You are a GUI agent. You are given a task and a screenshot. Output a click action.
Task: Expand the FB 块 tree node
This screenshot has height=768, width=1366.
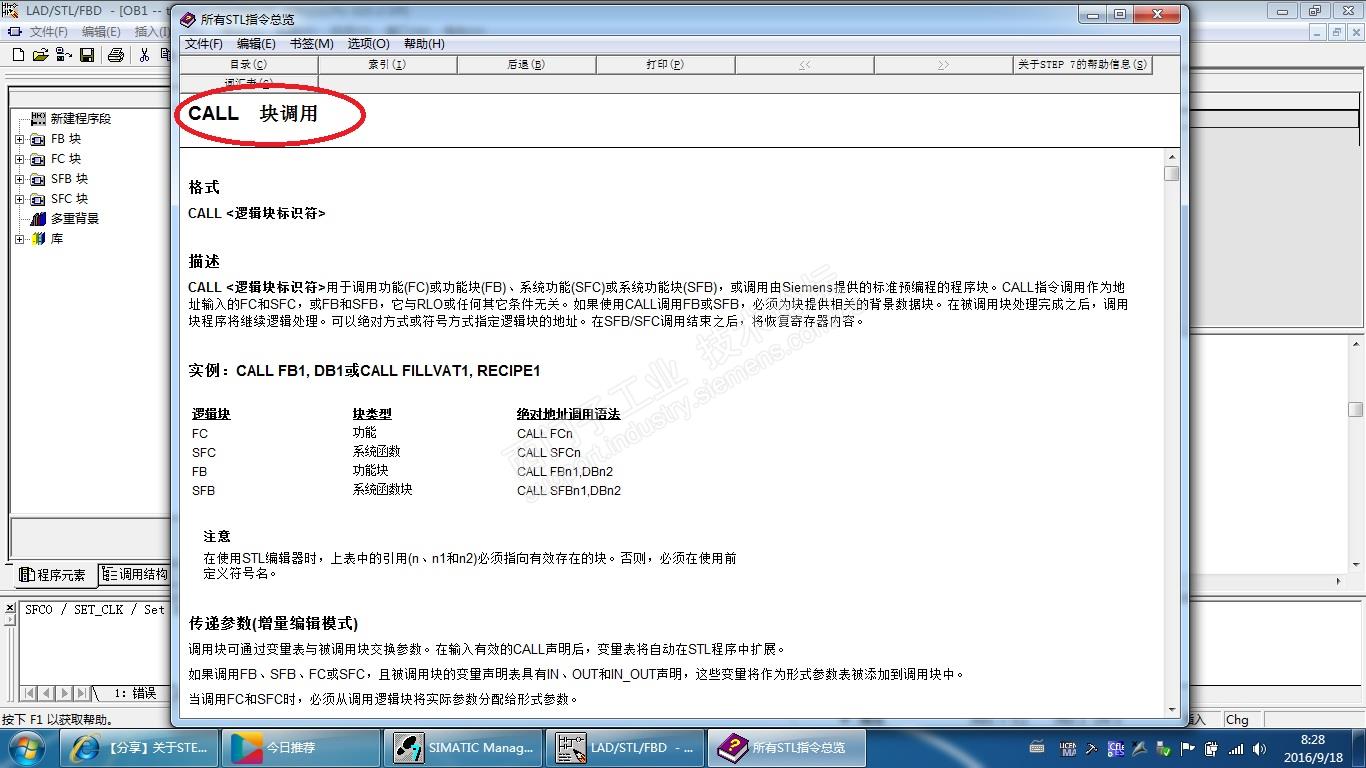coord(19,139)
